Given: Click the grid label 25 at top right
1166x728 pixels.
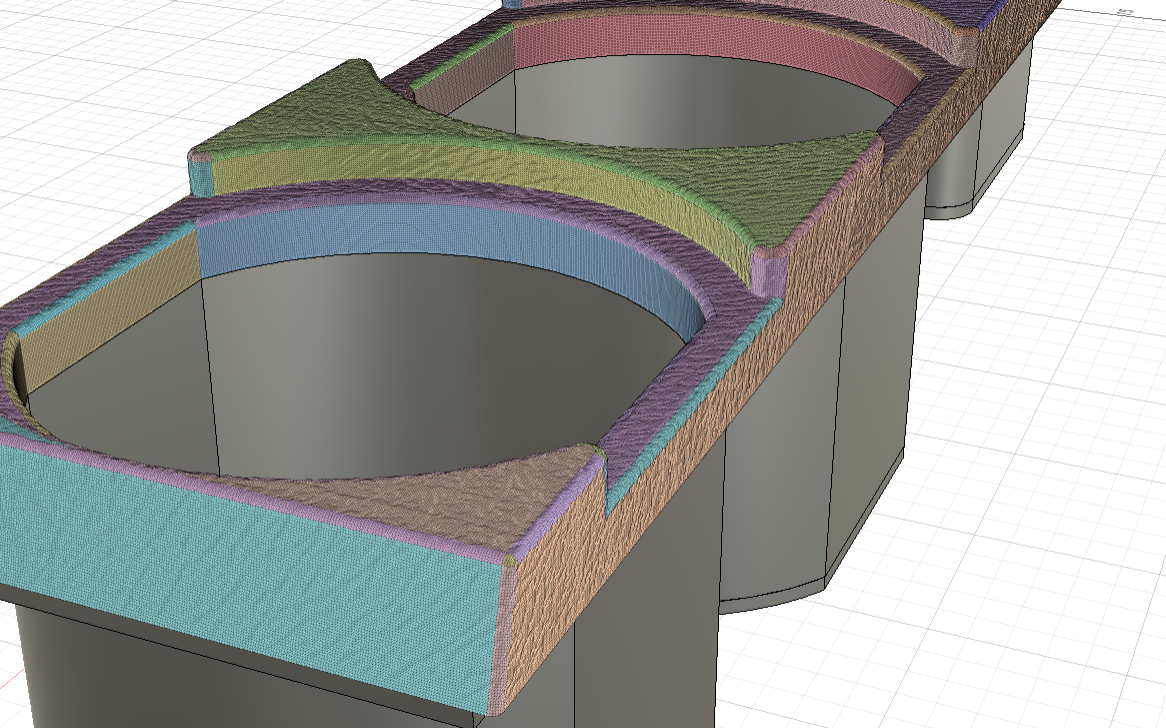Looking at the screenshot, I should pyautogui.click(x=1124, y=12).
